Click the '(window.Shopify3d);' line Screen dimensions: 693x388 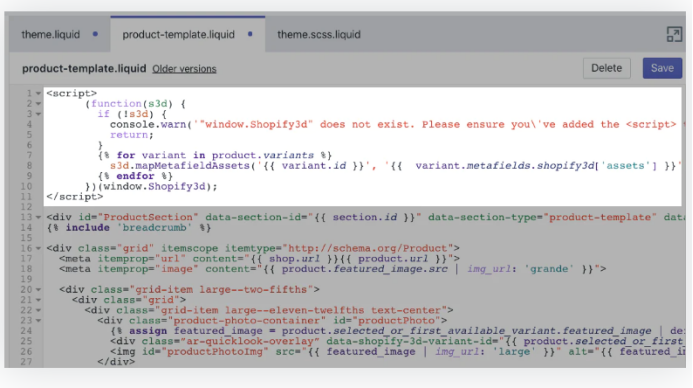[x=151, y=186]
